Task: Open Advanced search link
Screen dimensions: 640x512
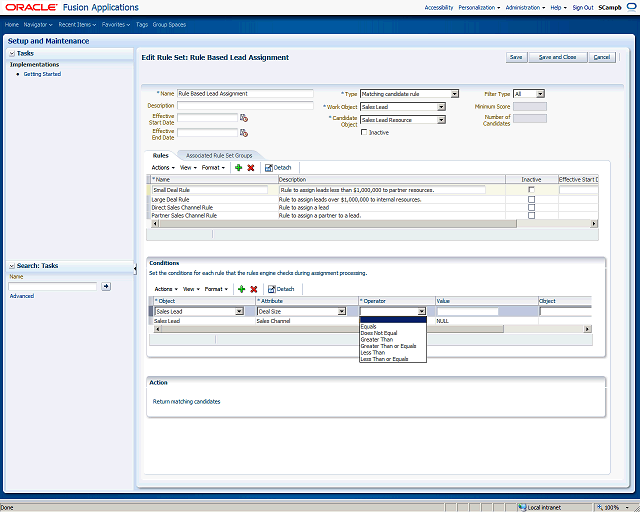Action: tap(22, 296)
